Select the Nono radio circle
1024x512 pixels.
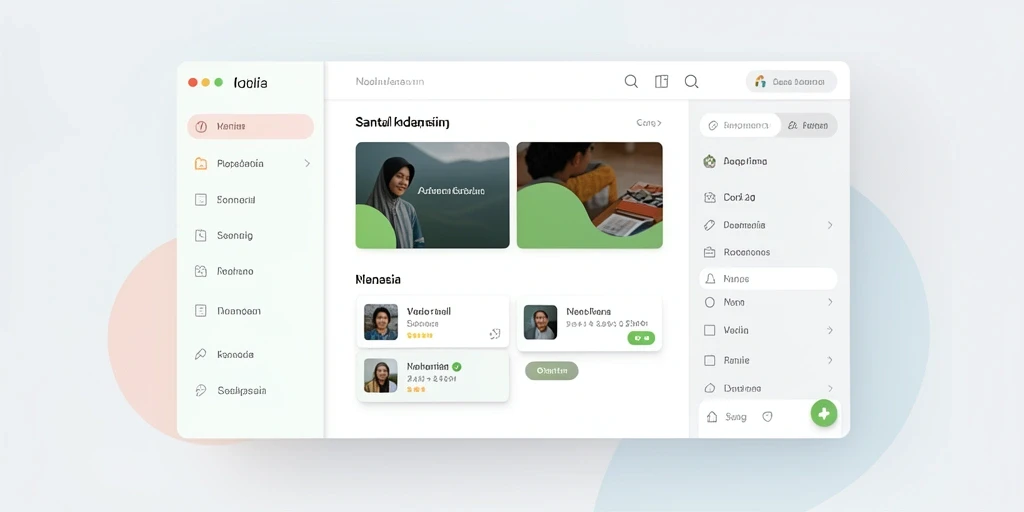coord(710,302)
